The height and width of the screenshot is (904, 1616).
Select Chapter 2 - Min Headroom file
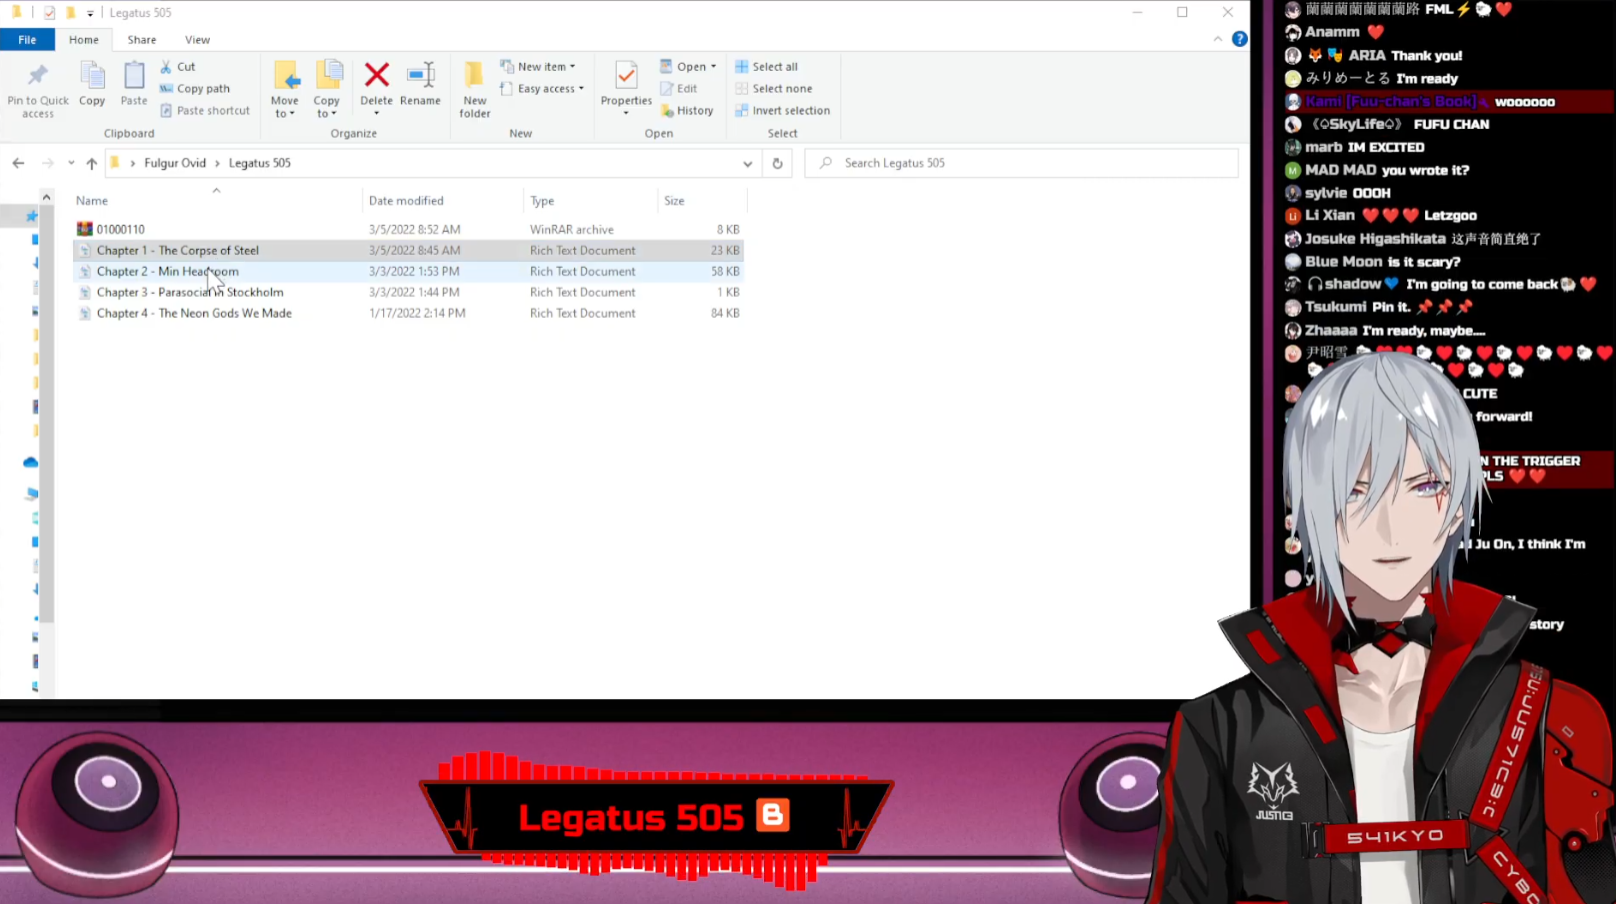[408, 271]
